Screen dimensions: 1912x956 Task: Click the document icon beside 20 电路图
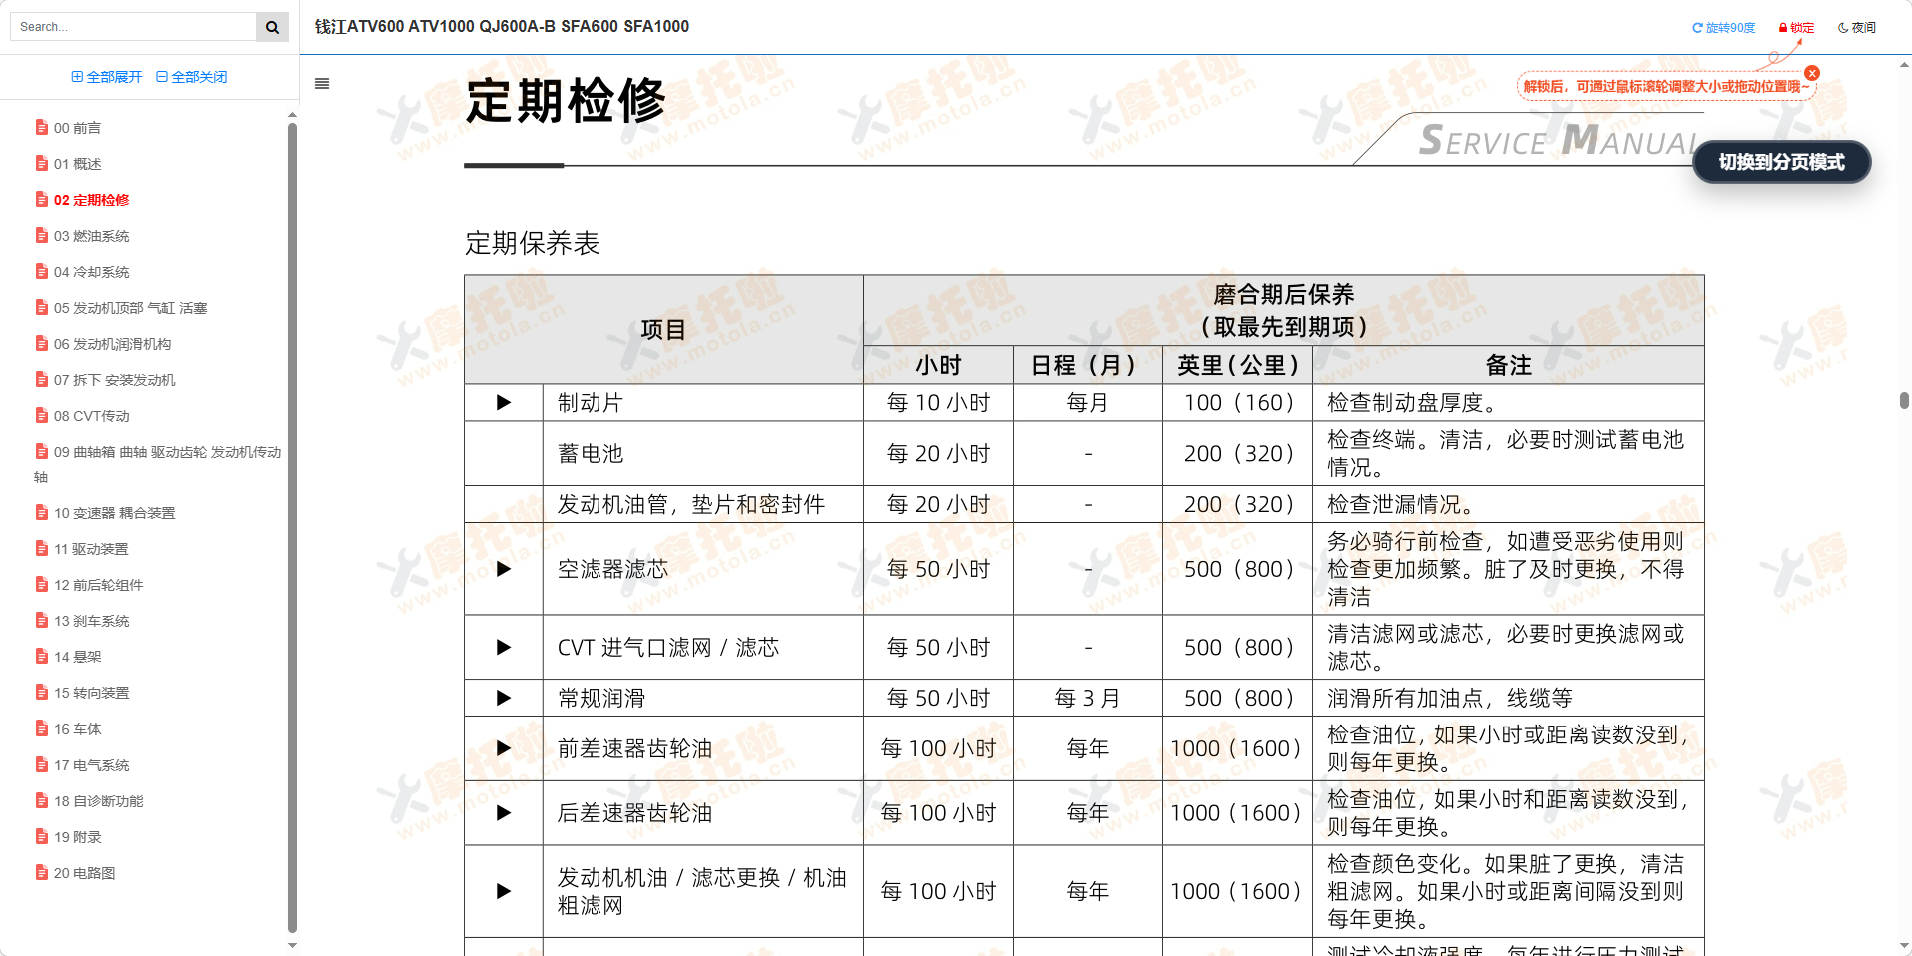click(x=42, y=873)
